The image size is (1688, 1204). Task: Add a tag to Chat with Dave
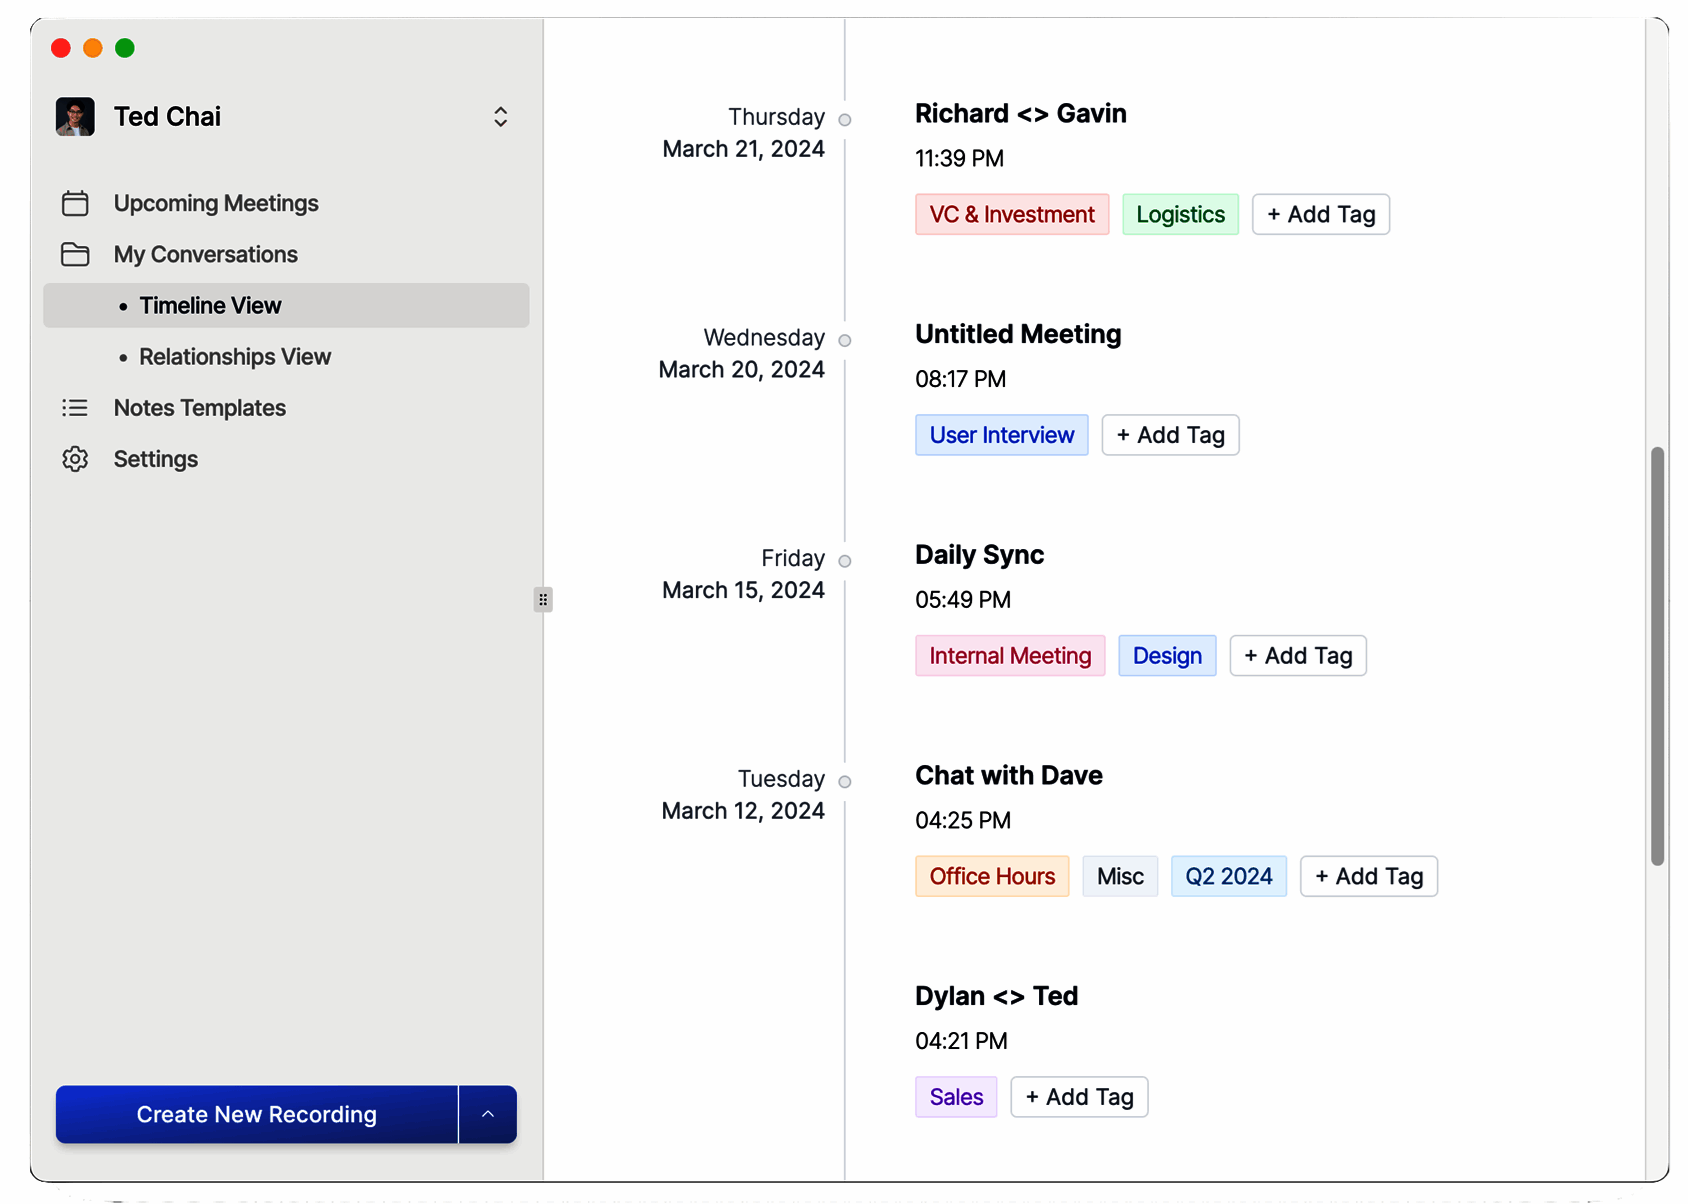pos(1368,876)
